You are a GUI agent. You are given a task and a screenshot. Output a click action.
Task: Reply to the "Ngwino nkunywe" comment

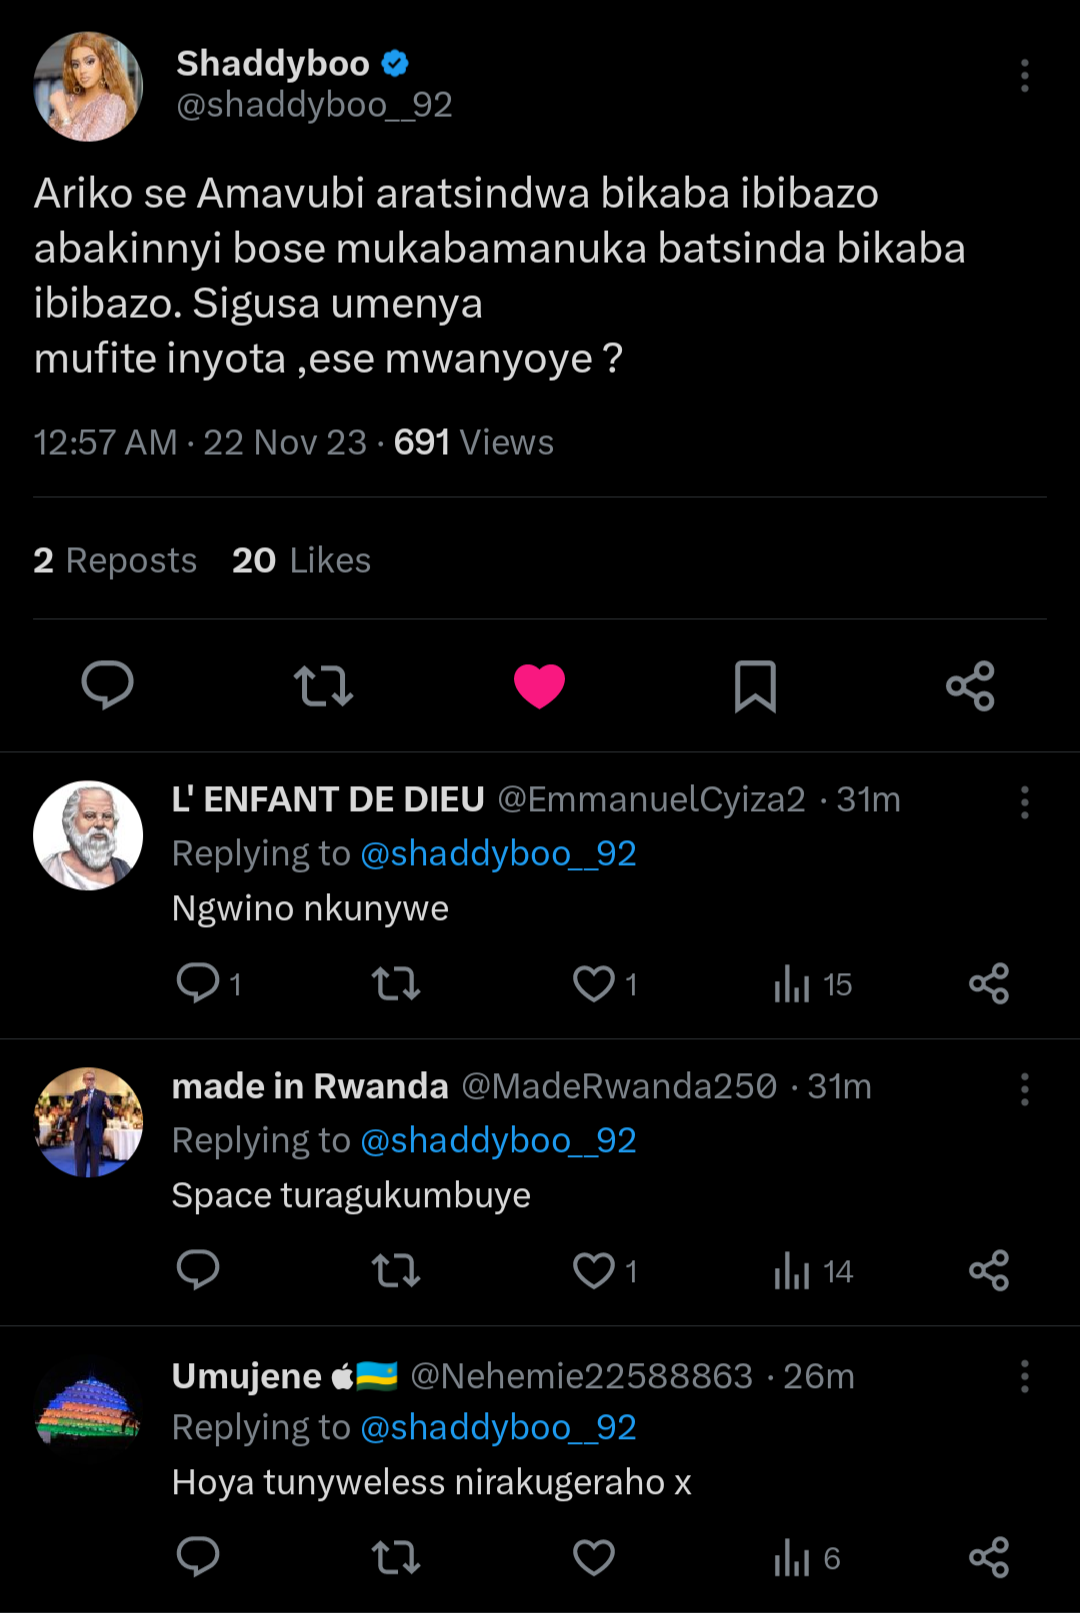198,984
